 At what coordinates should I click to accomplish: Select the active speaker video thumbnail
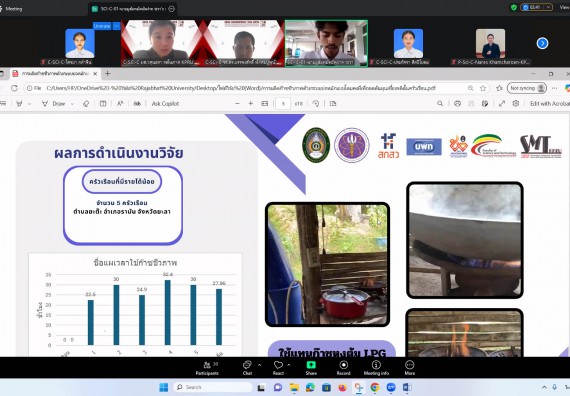click(x=326, y=43)
